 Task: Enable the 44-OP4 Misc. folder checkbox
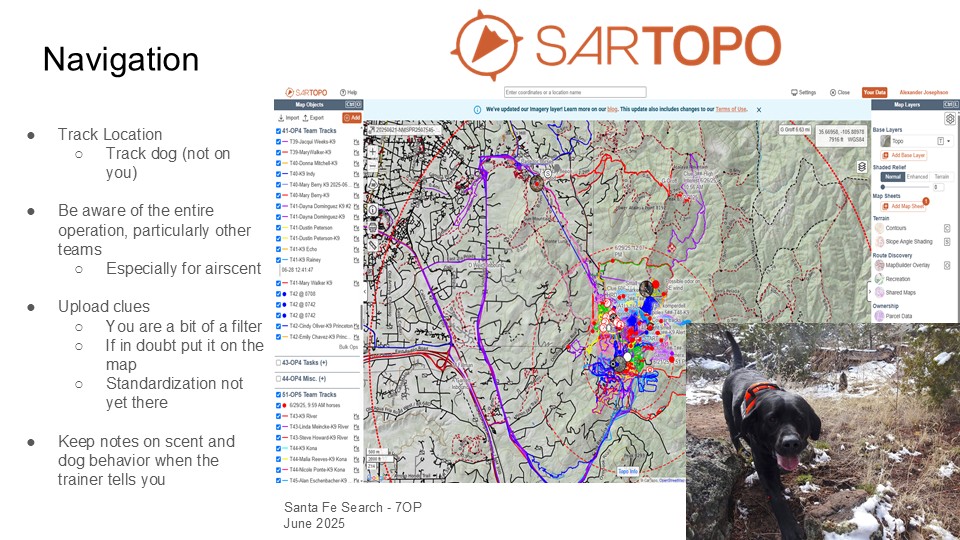tap(279, 378)
